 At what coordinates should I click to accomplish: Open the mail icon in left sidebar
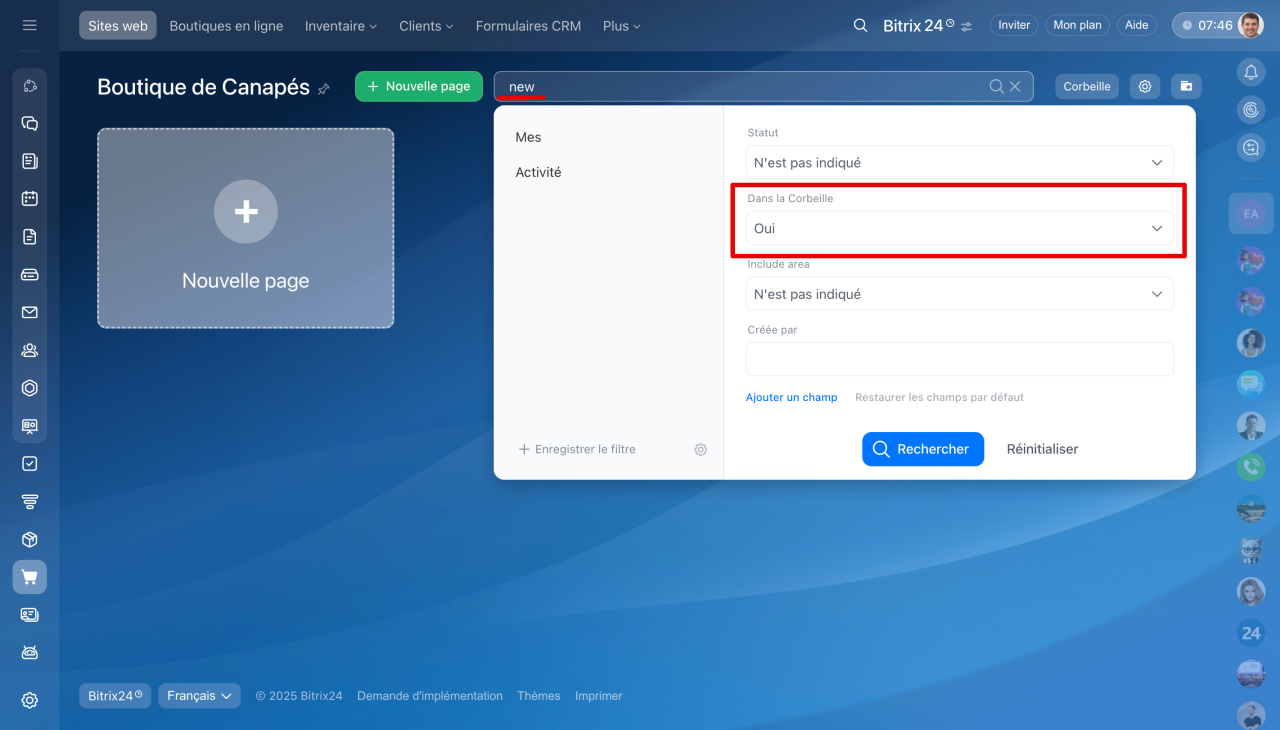[x=30, y=312]
